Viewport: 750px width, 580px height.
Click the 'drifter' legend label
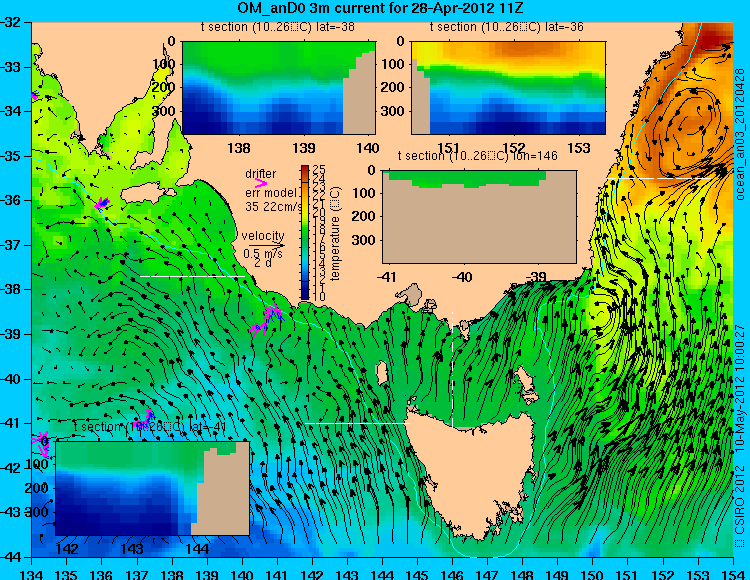[260, 174]
